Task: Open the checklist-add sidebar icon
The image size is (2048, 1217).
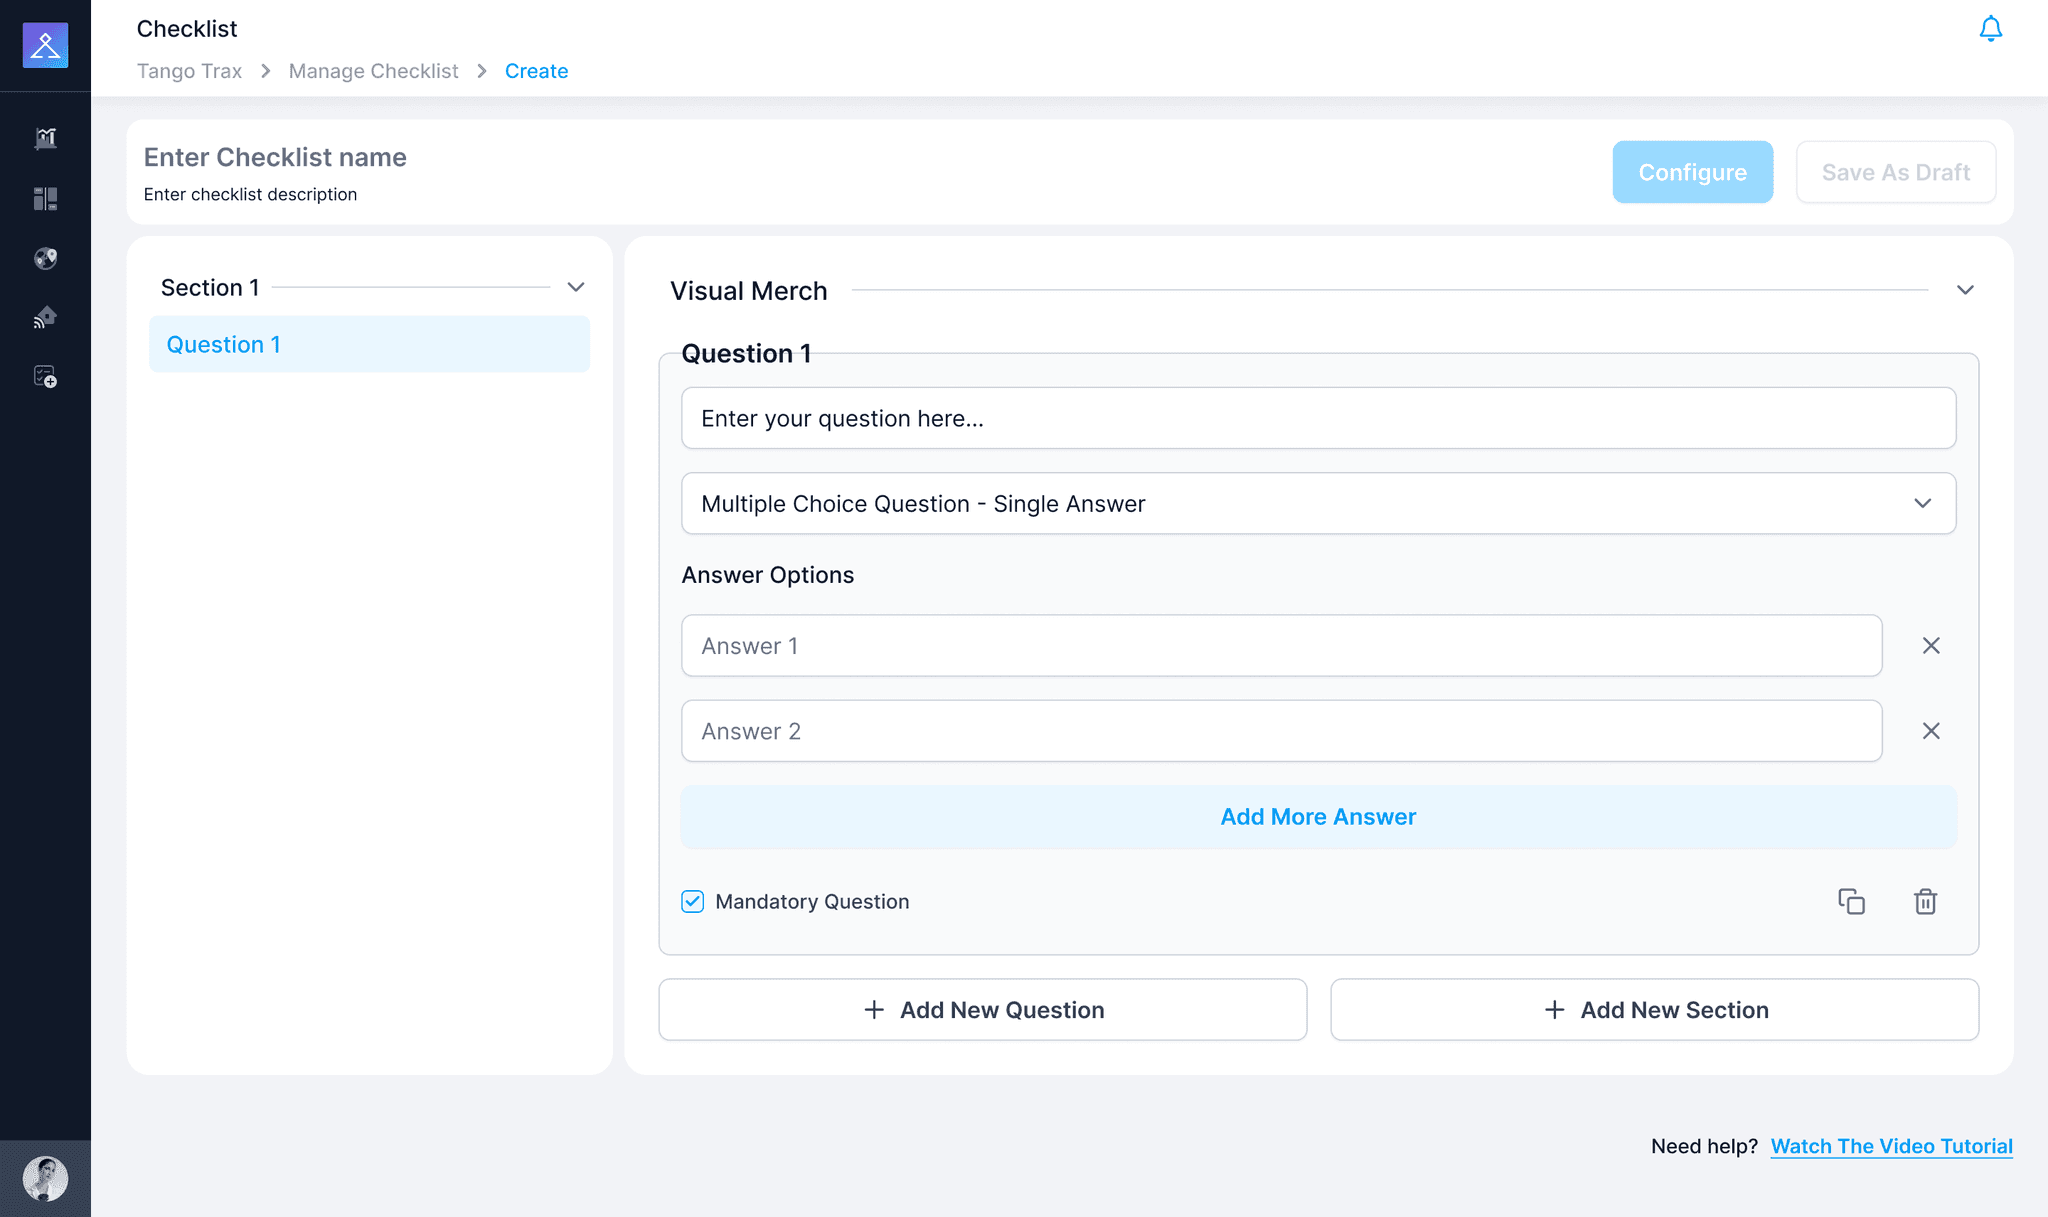Action: tap(45, 377)
